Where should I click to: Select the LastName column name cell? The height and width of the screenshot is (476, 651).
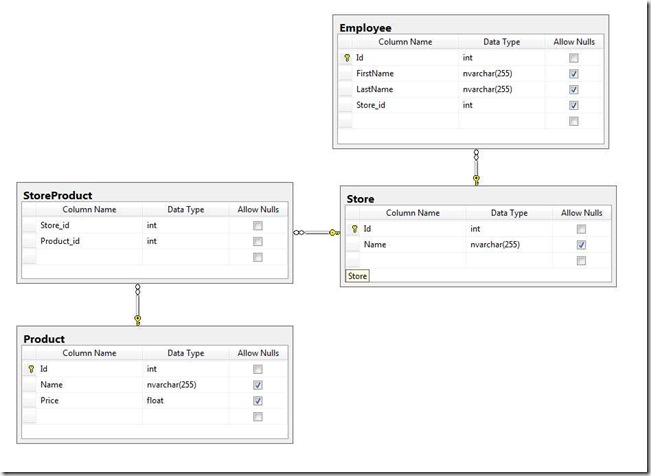point(405,89)
